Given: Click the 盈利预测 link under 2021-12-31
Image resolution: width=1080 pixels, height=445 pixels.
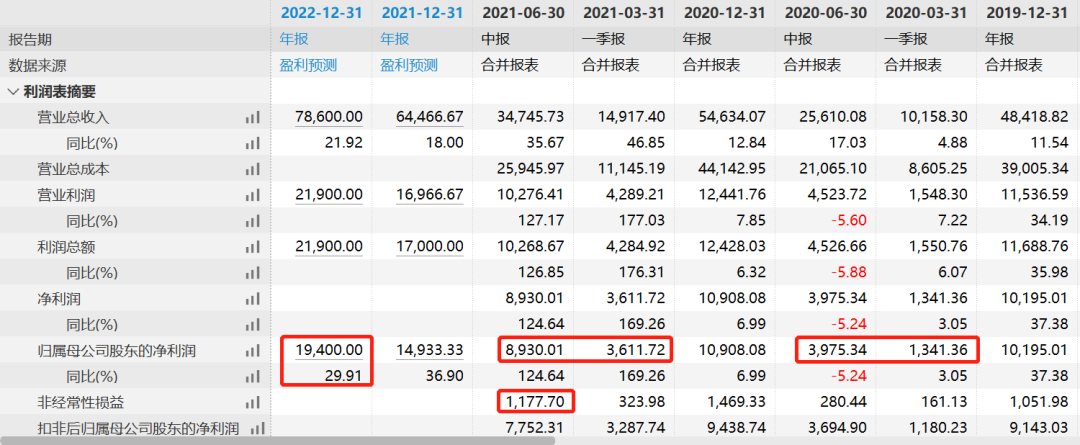Looking at the screenshot, I should (x=409, y=65).
